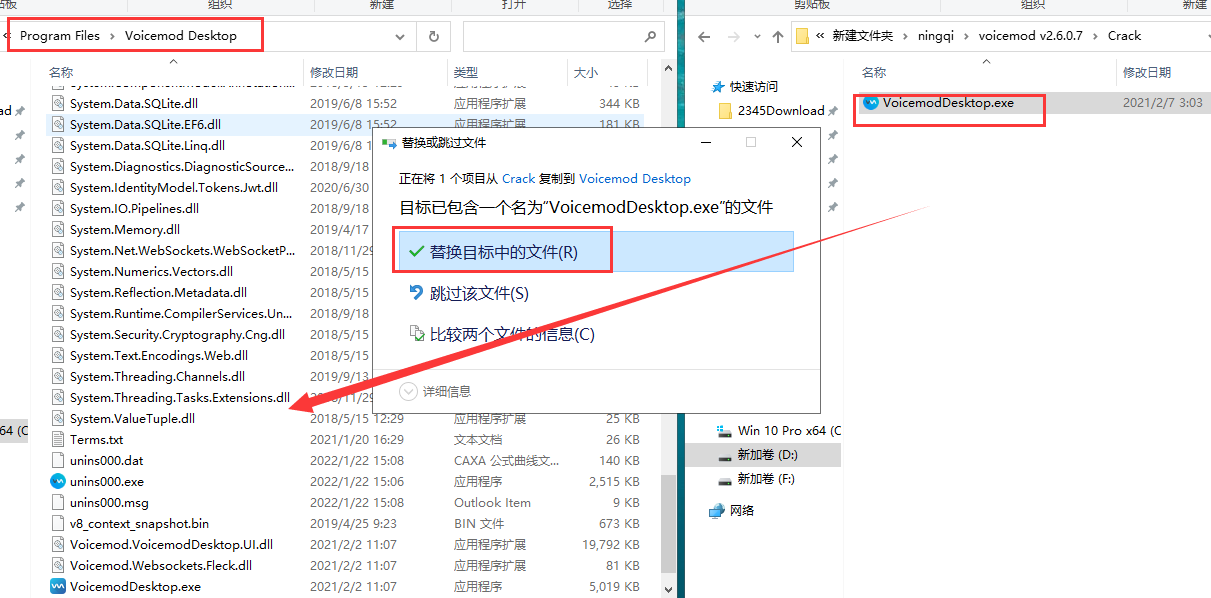Click the search magnifier icon in the left window

click(x=651, y=36)
